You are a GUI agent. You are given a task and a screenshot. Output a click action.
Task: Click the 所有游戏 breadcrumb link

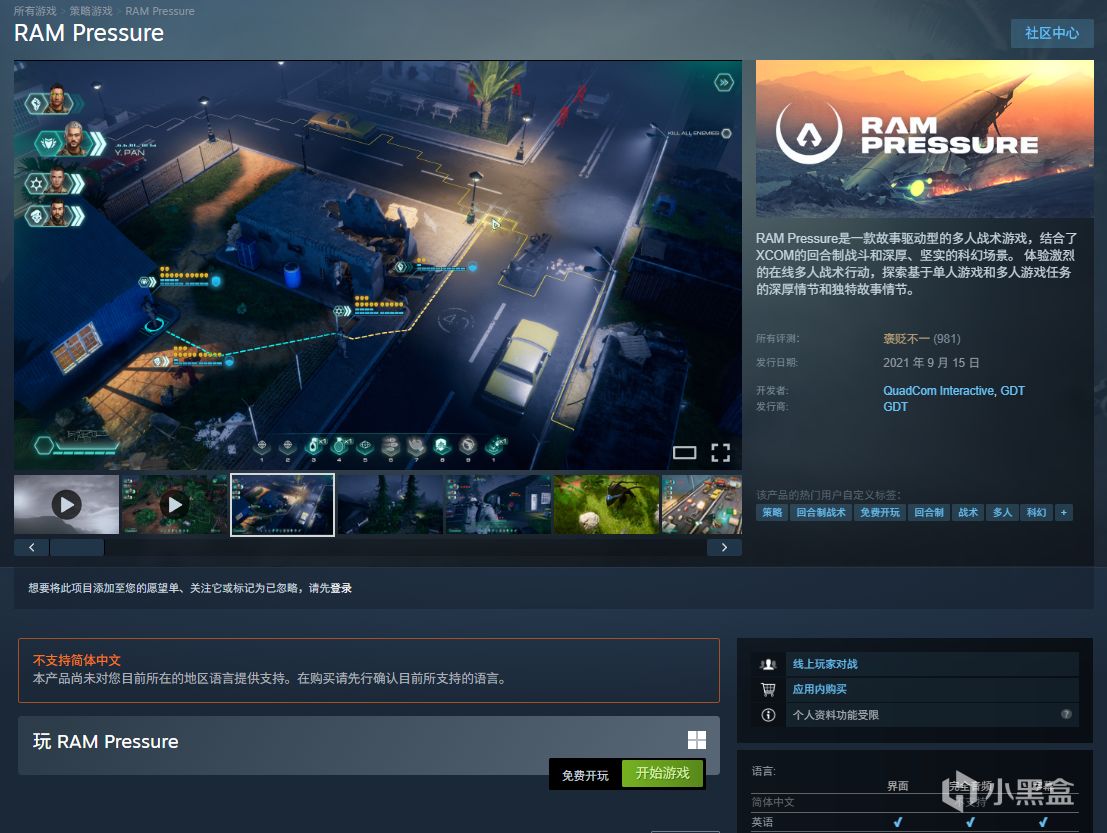(x=35, y=11)
